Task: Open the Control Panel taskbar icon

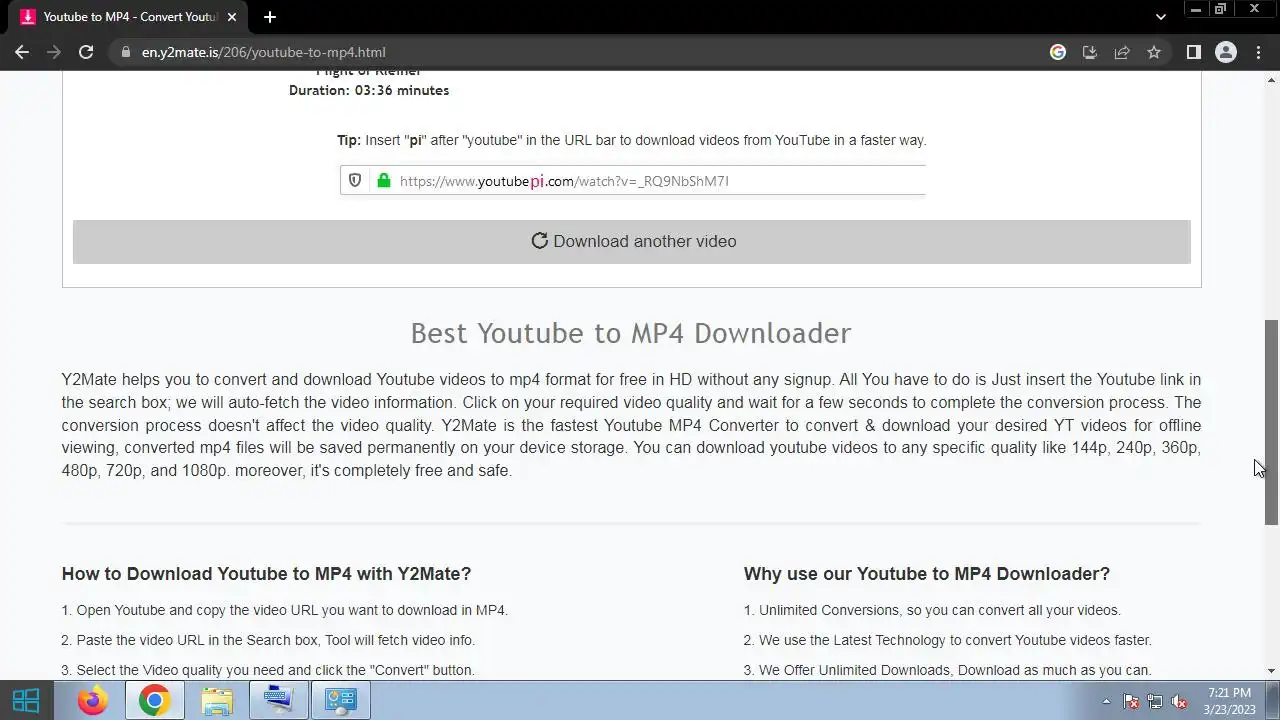Action: 340,700
